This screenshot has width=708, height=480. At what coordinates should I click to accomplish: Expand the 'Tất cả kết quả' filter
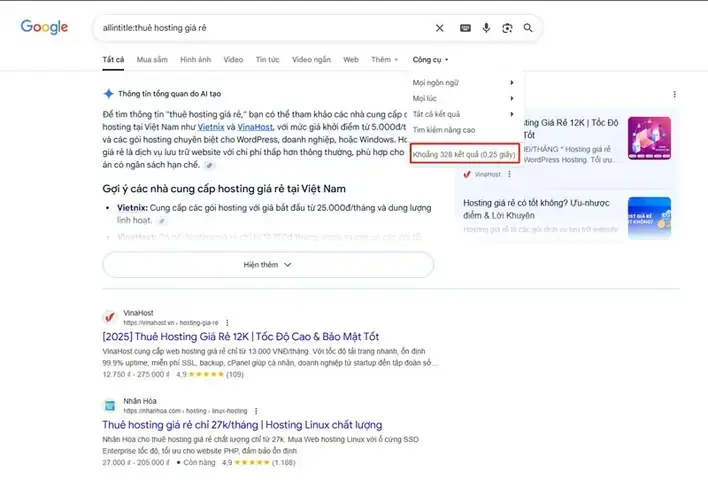pos(463,114)
